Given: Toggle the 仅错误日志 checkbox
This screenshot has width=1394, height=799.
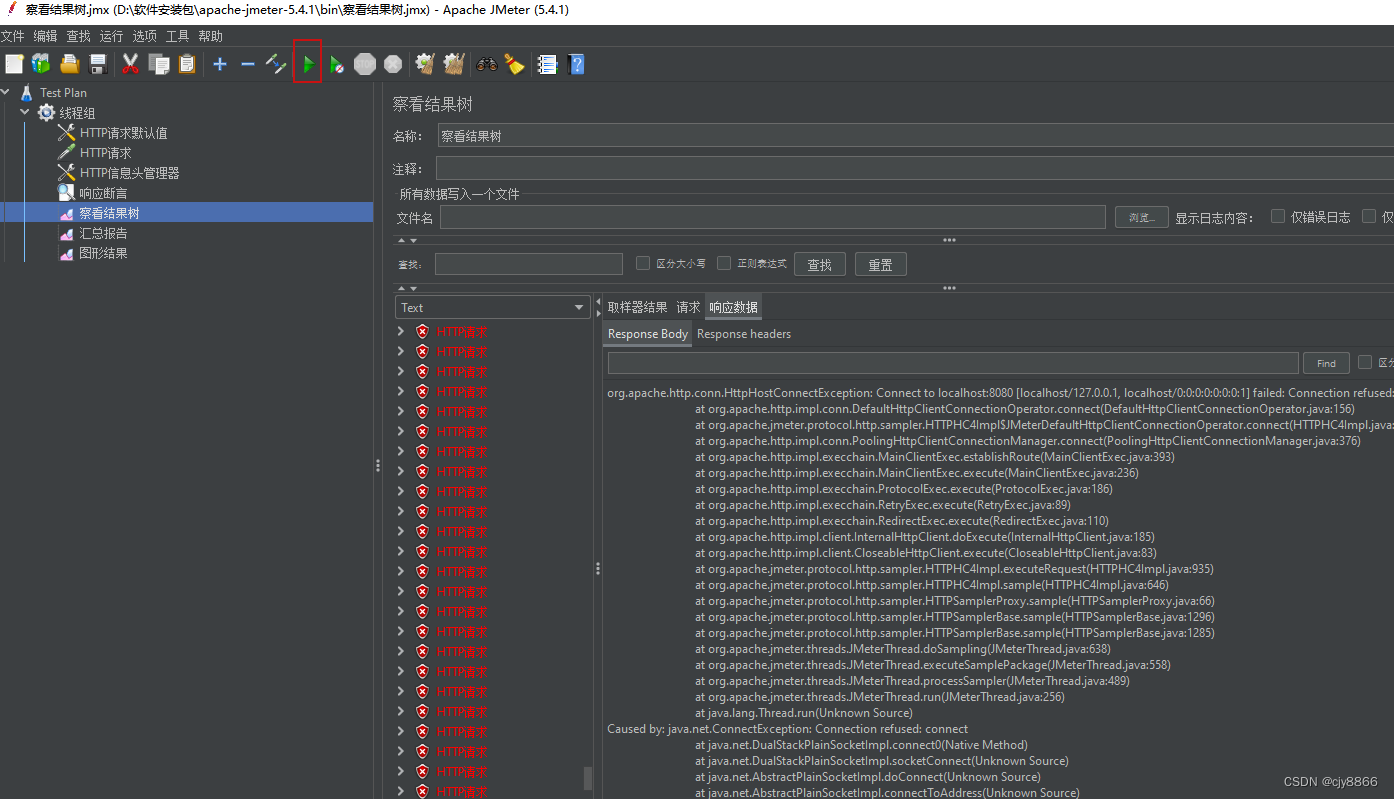Looking at the screenshot, I should [x=1278, y=216].
